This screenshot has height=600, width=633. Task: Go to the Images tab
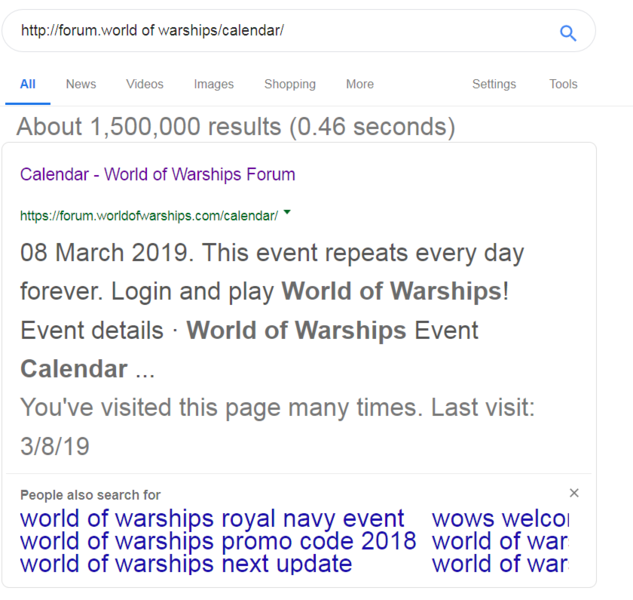click(213, 84)
